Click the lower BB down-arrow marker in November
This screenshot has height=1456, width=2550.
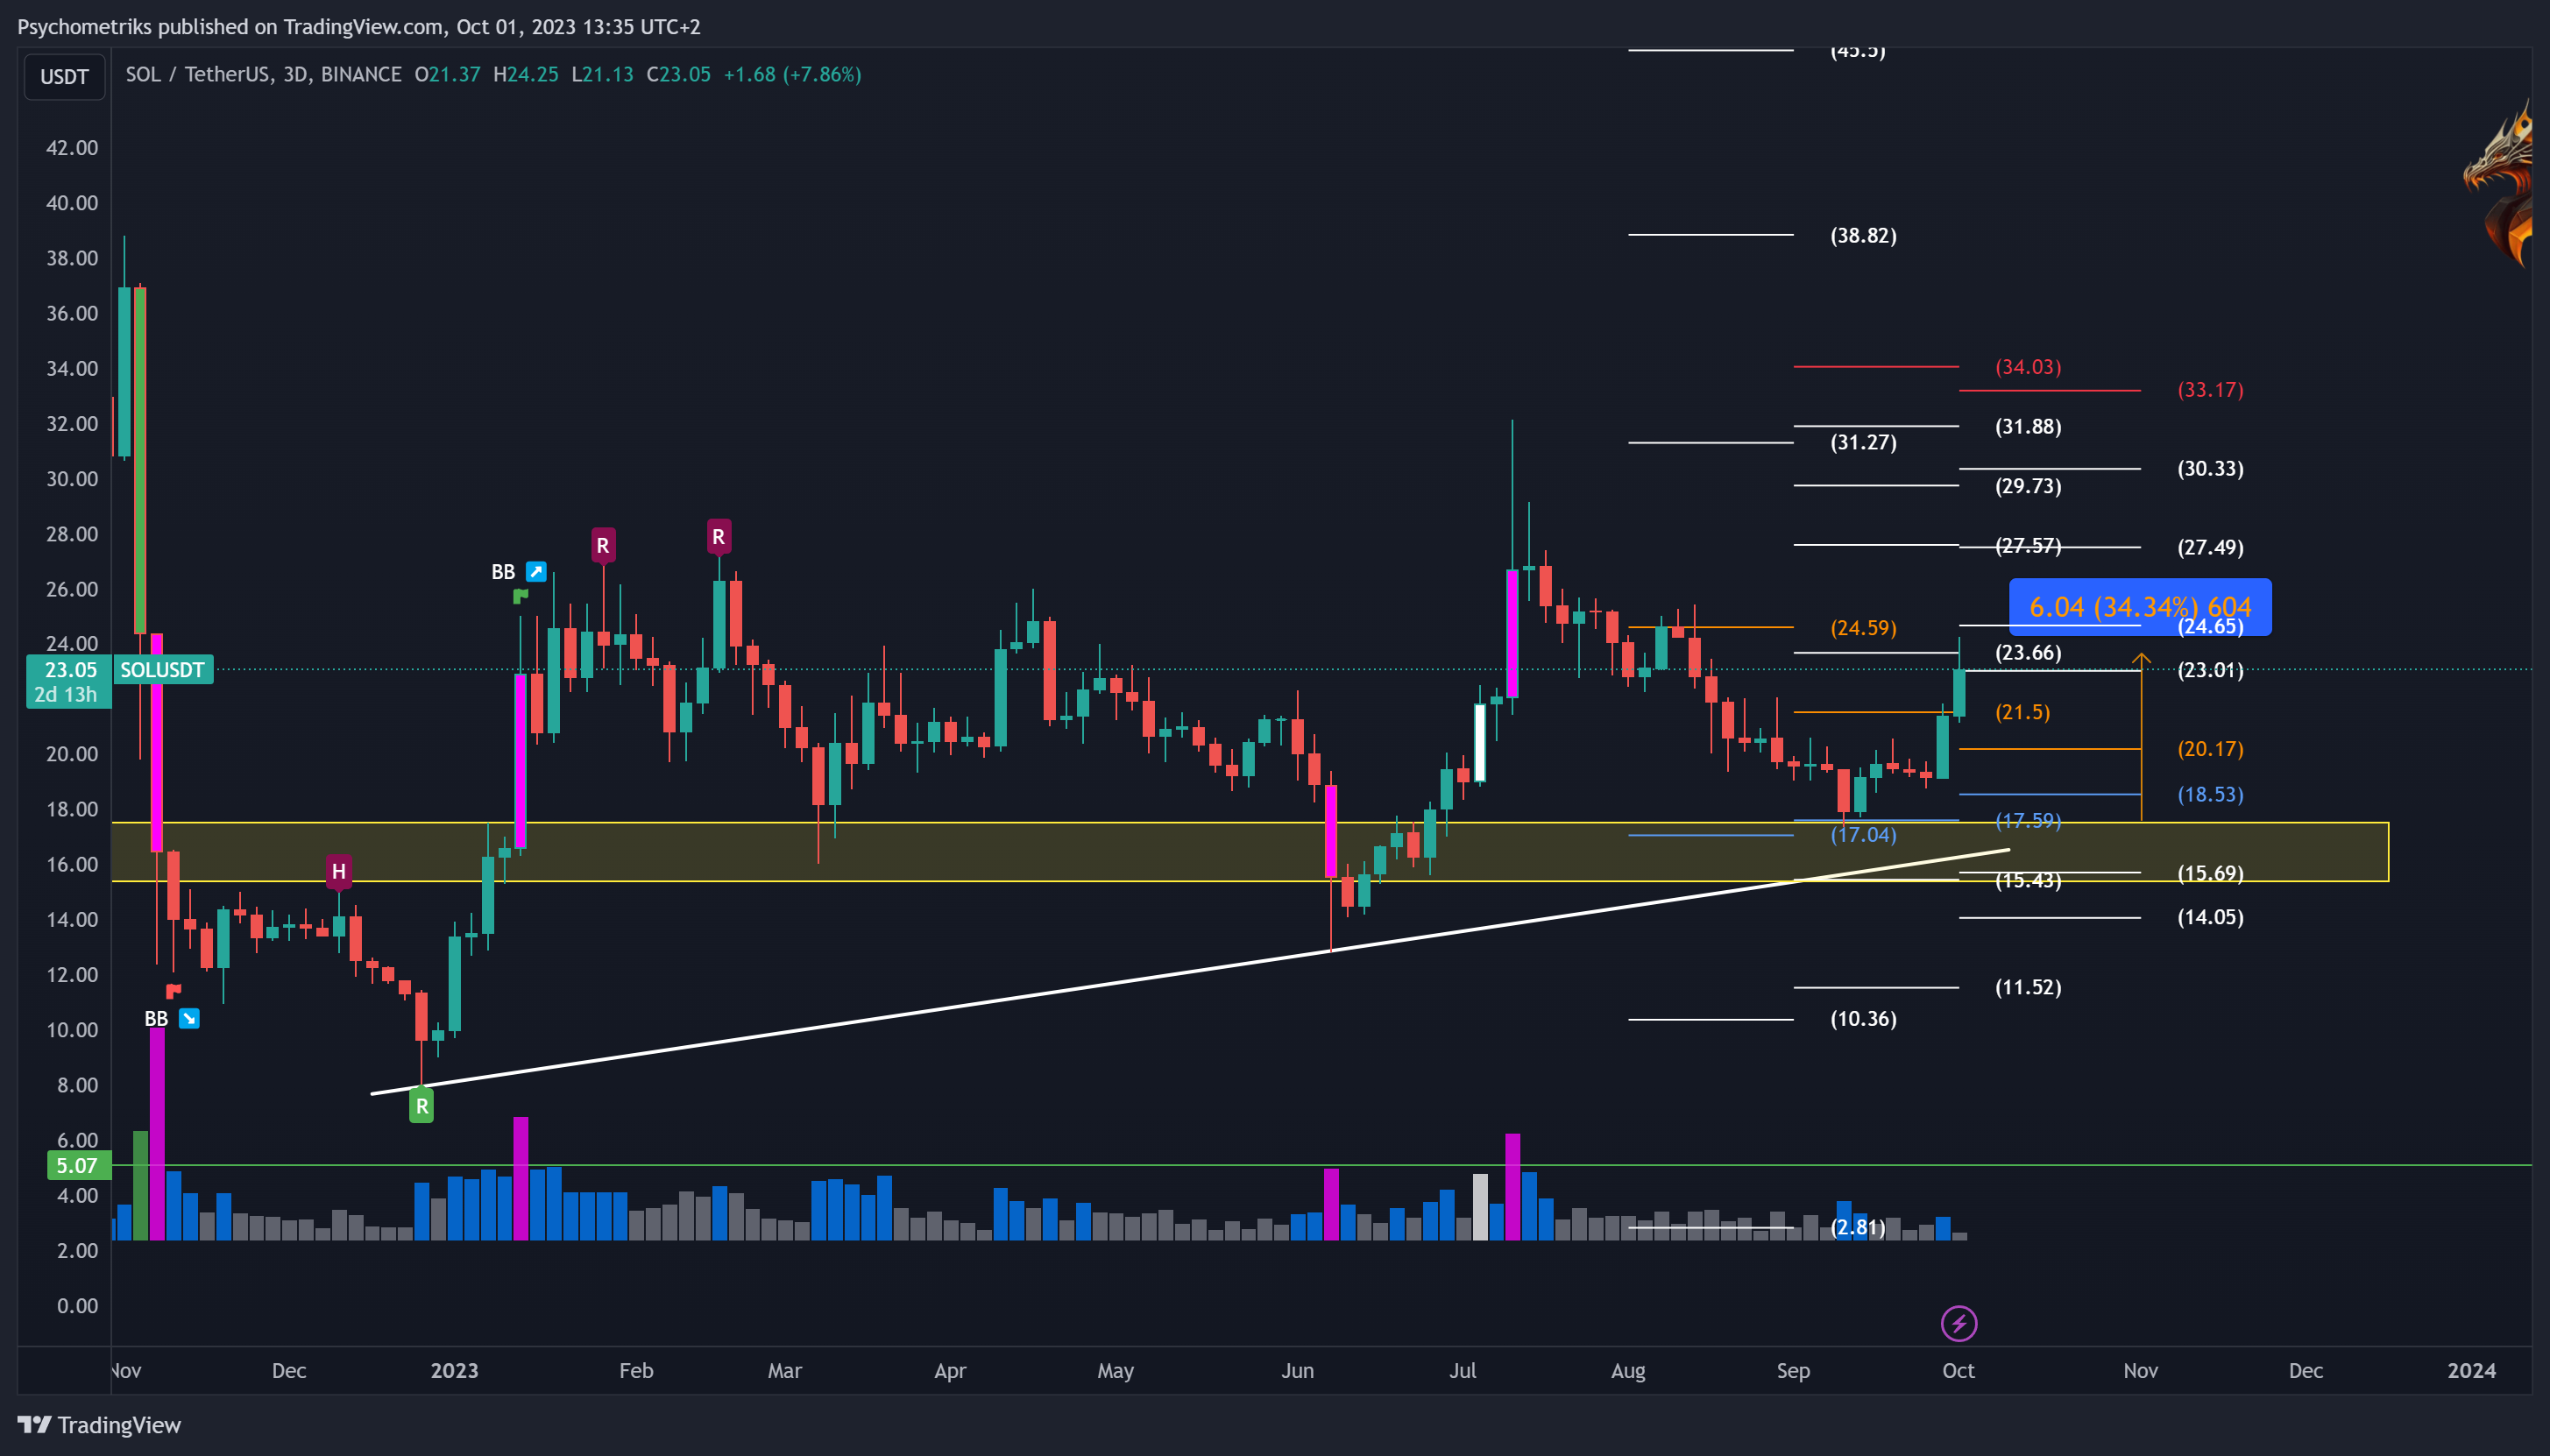(189, 1018)
